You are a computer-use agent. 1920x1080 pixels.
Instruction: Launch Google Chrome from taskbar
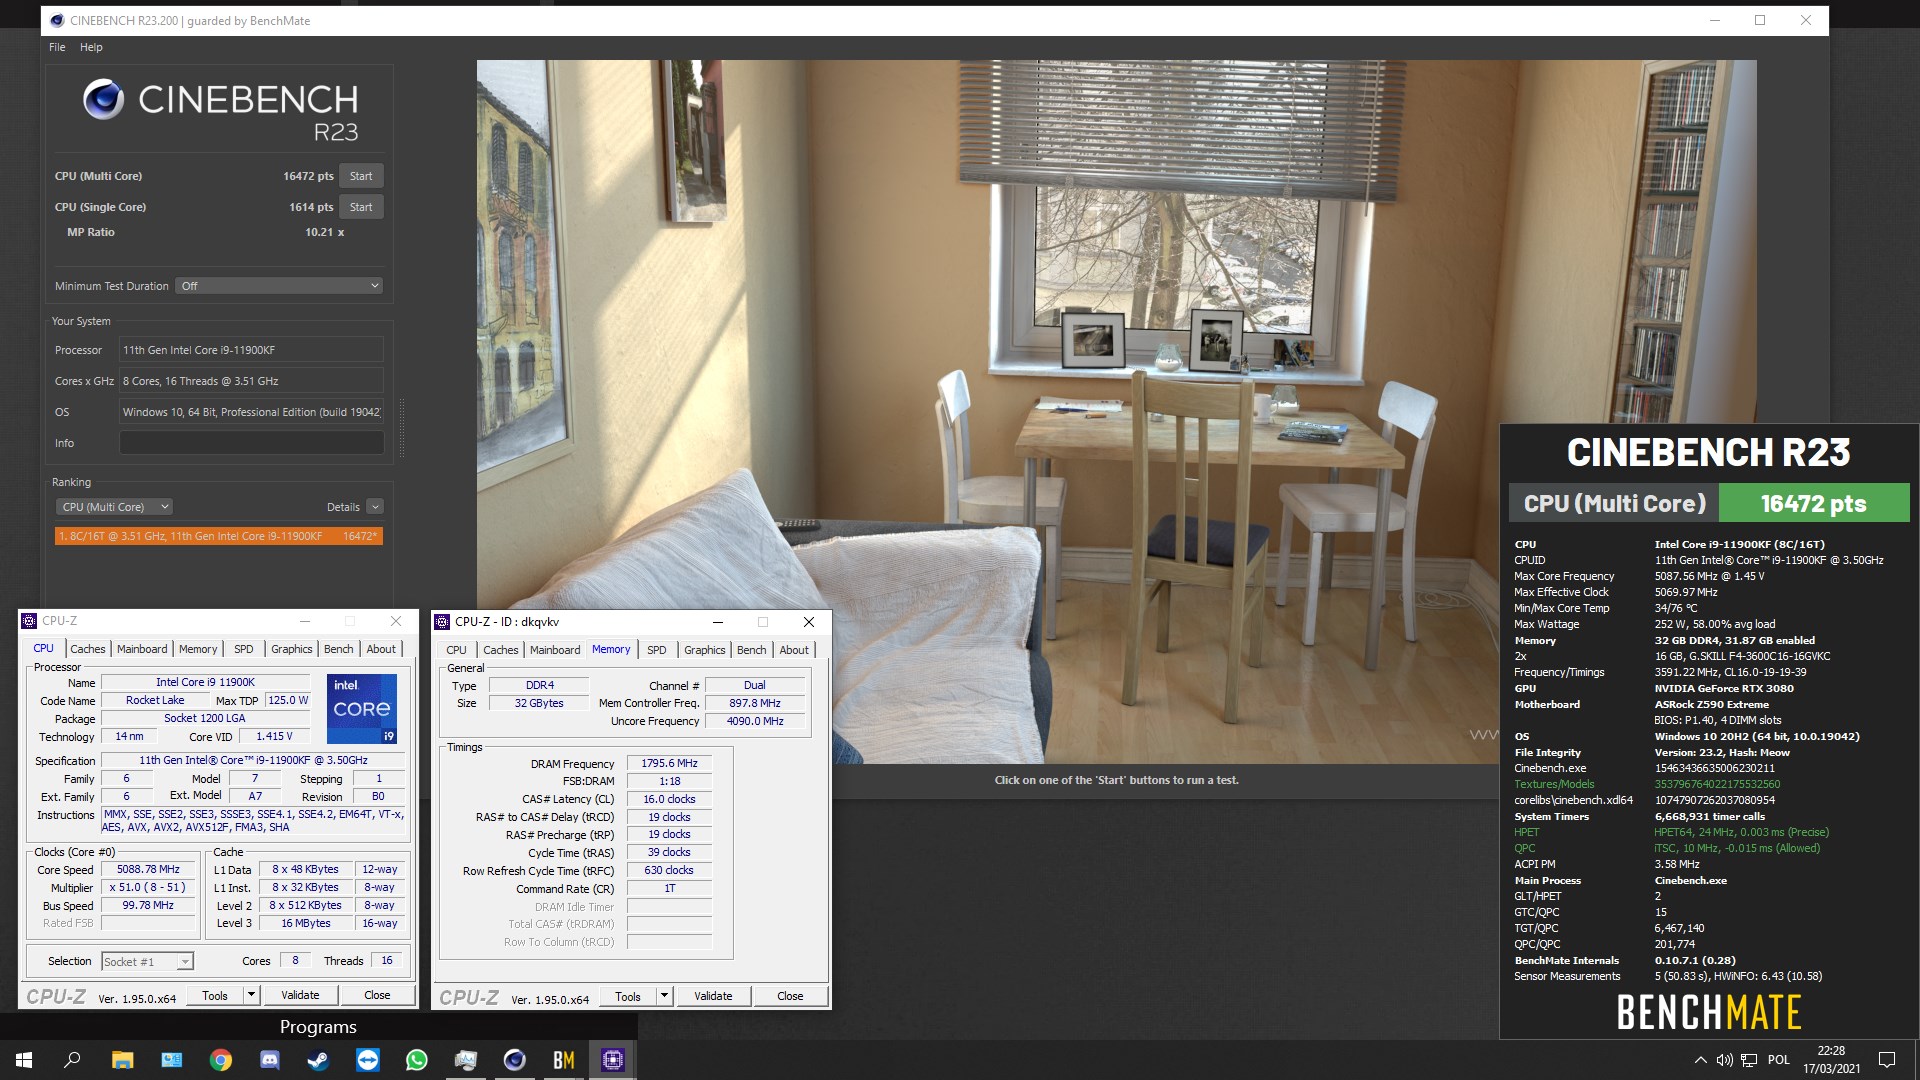[220, 1060]
